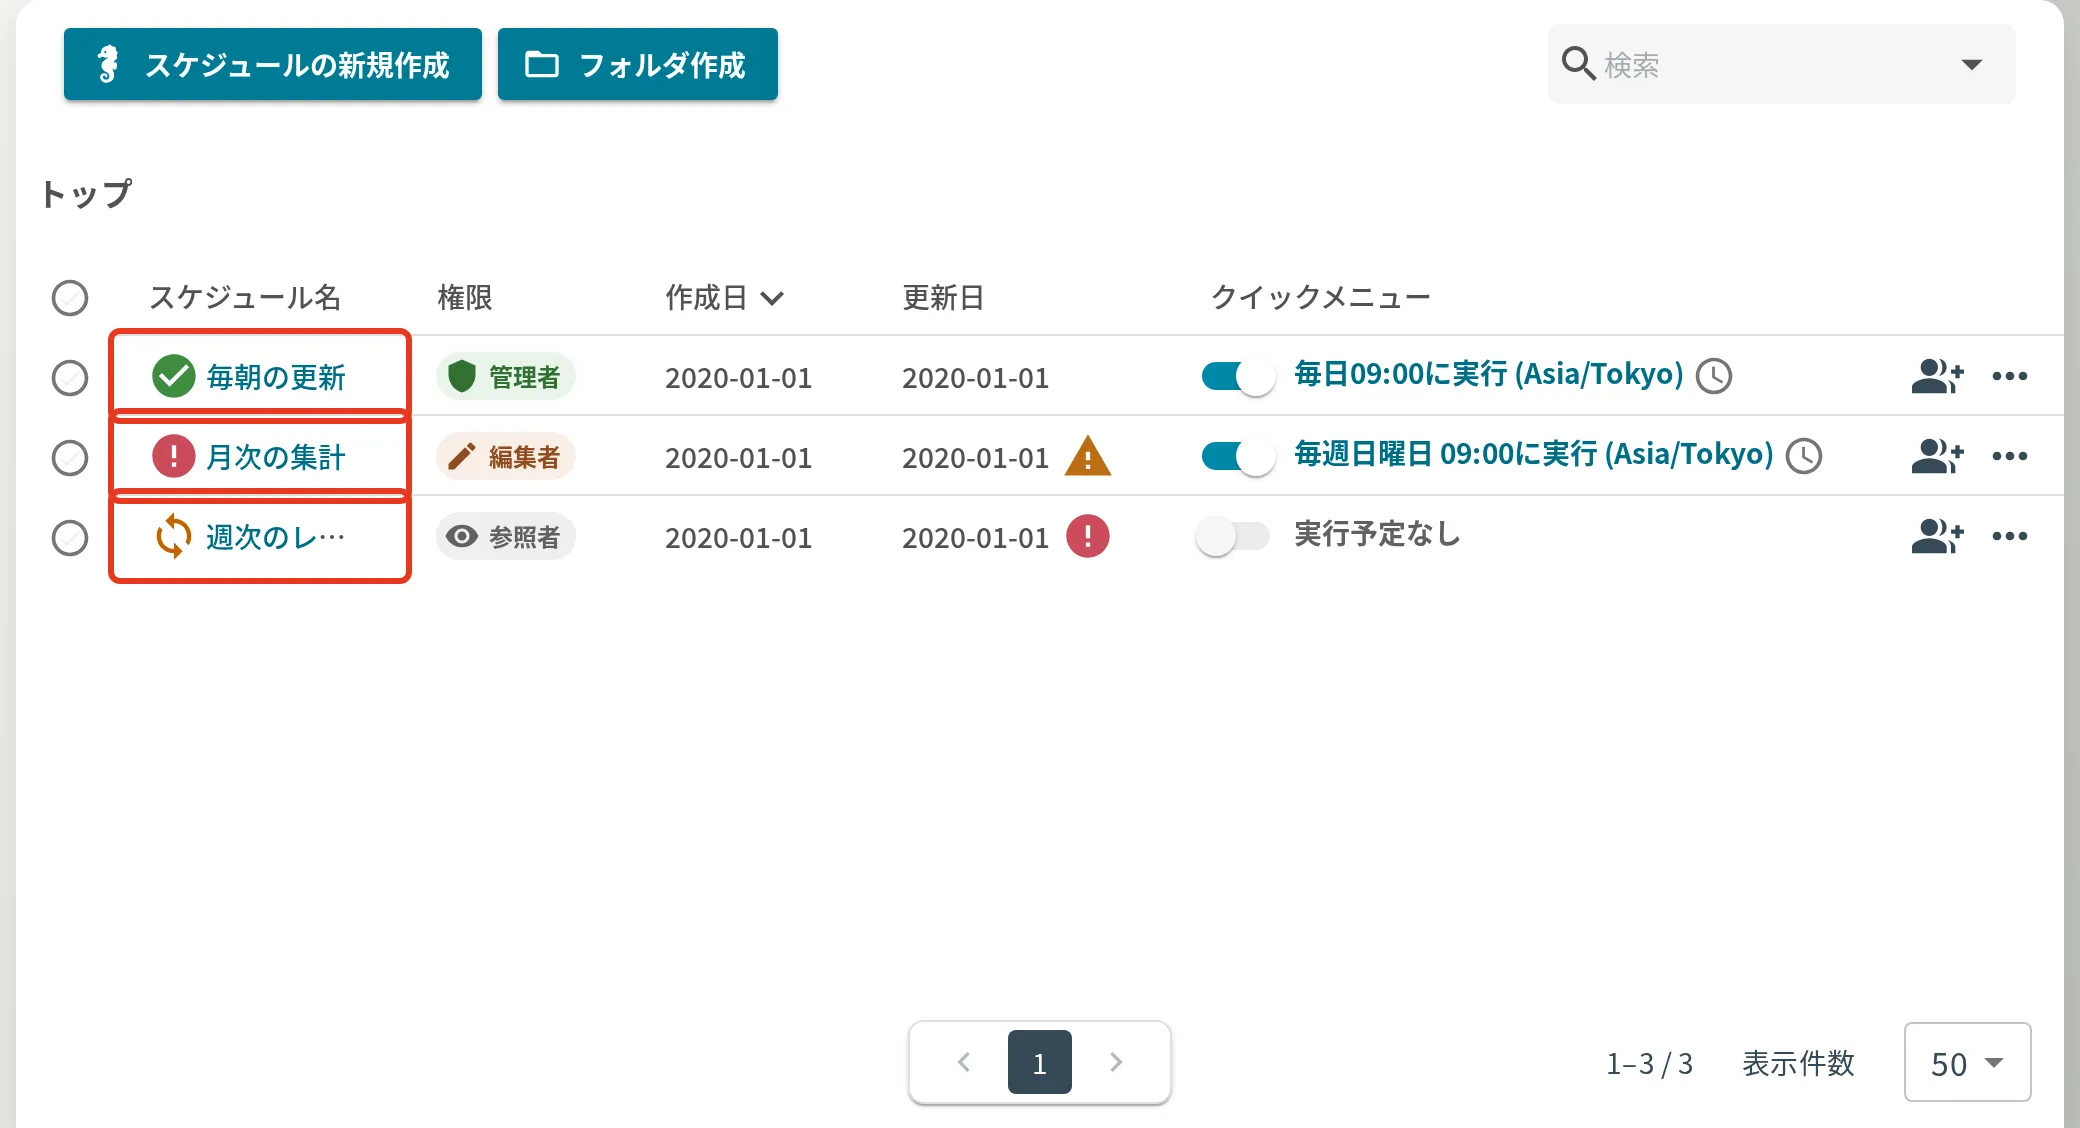Viewport: 2080px width, 1128px height.
Task: Click clock icon next to 毎日09:00に実行
Action: (x=1714, y=376)
